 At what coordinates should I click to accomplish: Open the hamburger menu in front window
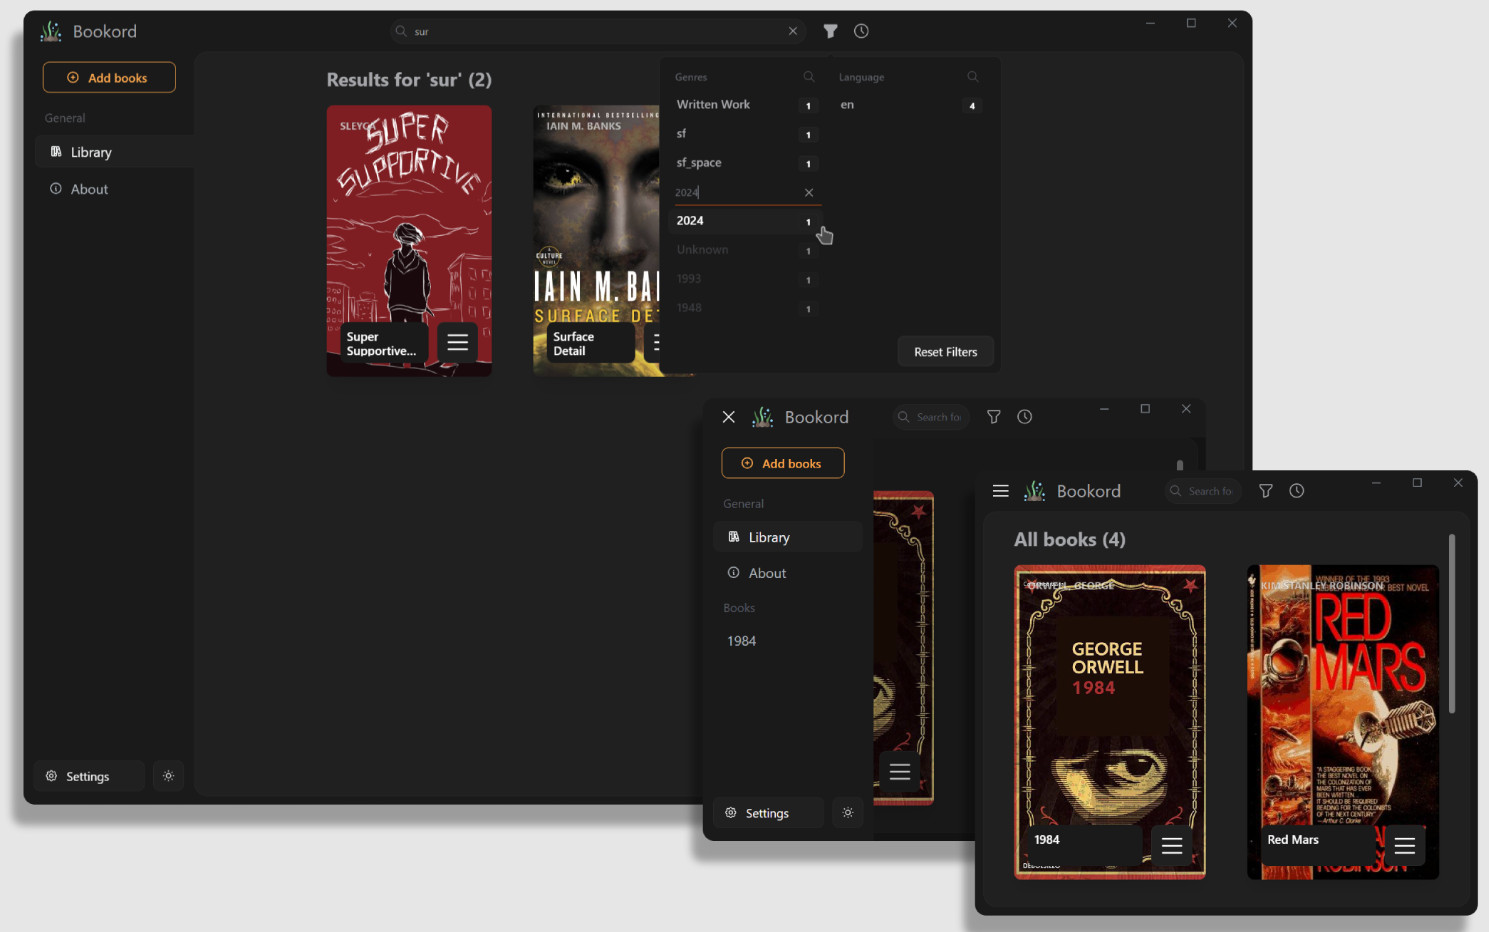point(1000,491)
